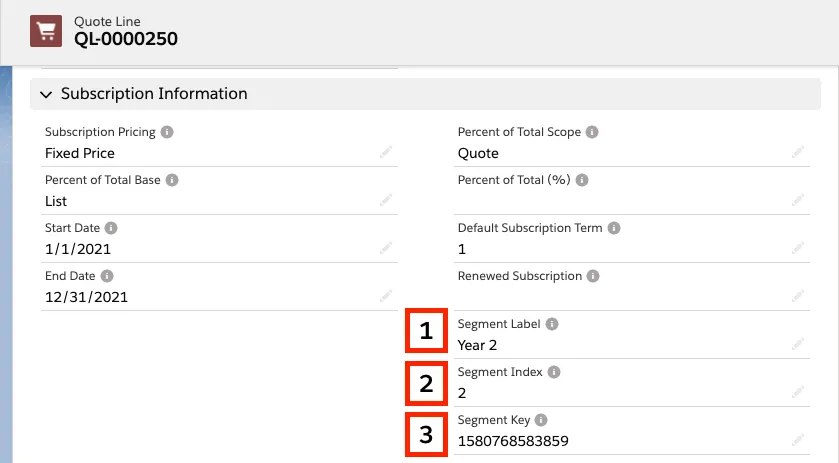Viewport: 839px width, 463px height.
Task: Show info tooltip for Percent of Total Scope
Action: point(592,132)
